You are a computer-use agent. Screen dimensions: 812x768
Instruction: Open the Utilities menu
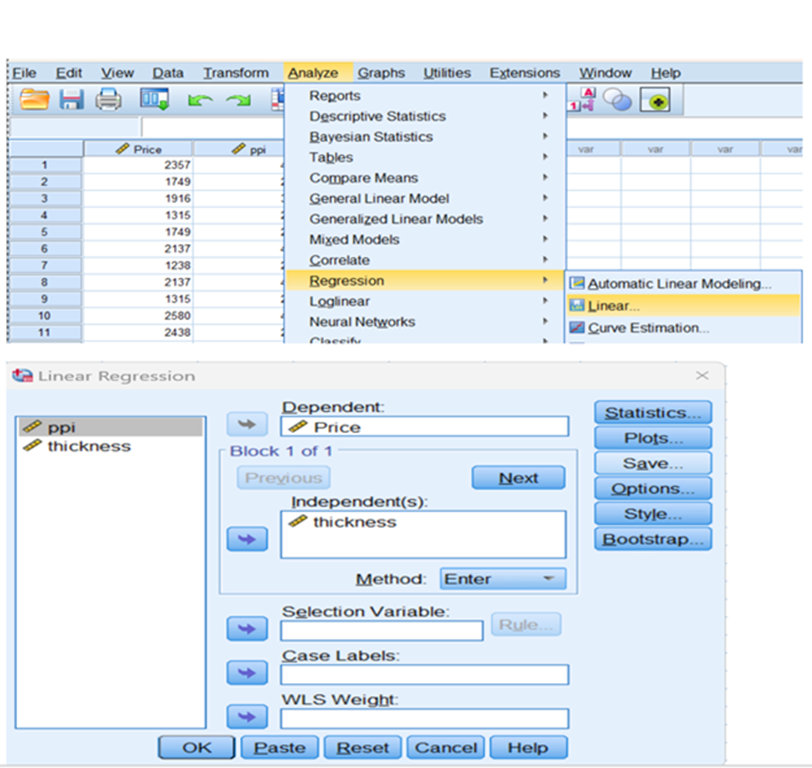447,73
